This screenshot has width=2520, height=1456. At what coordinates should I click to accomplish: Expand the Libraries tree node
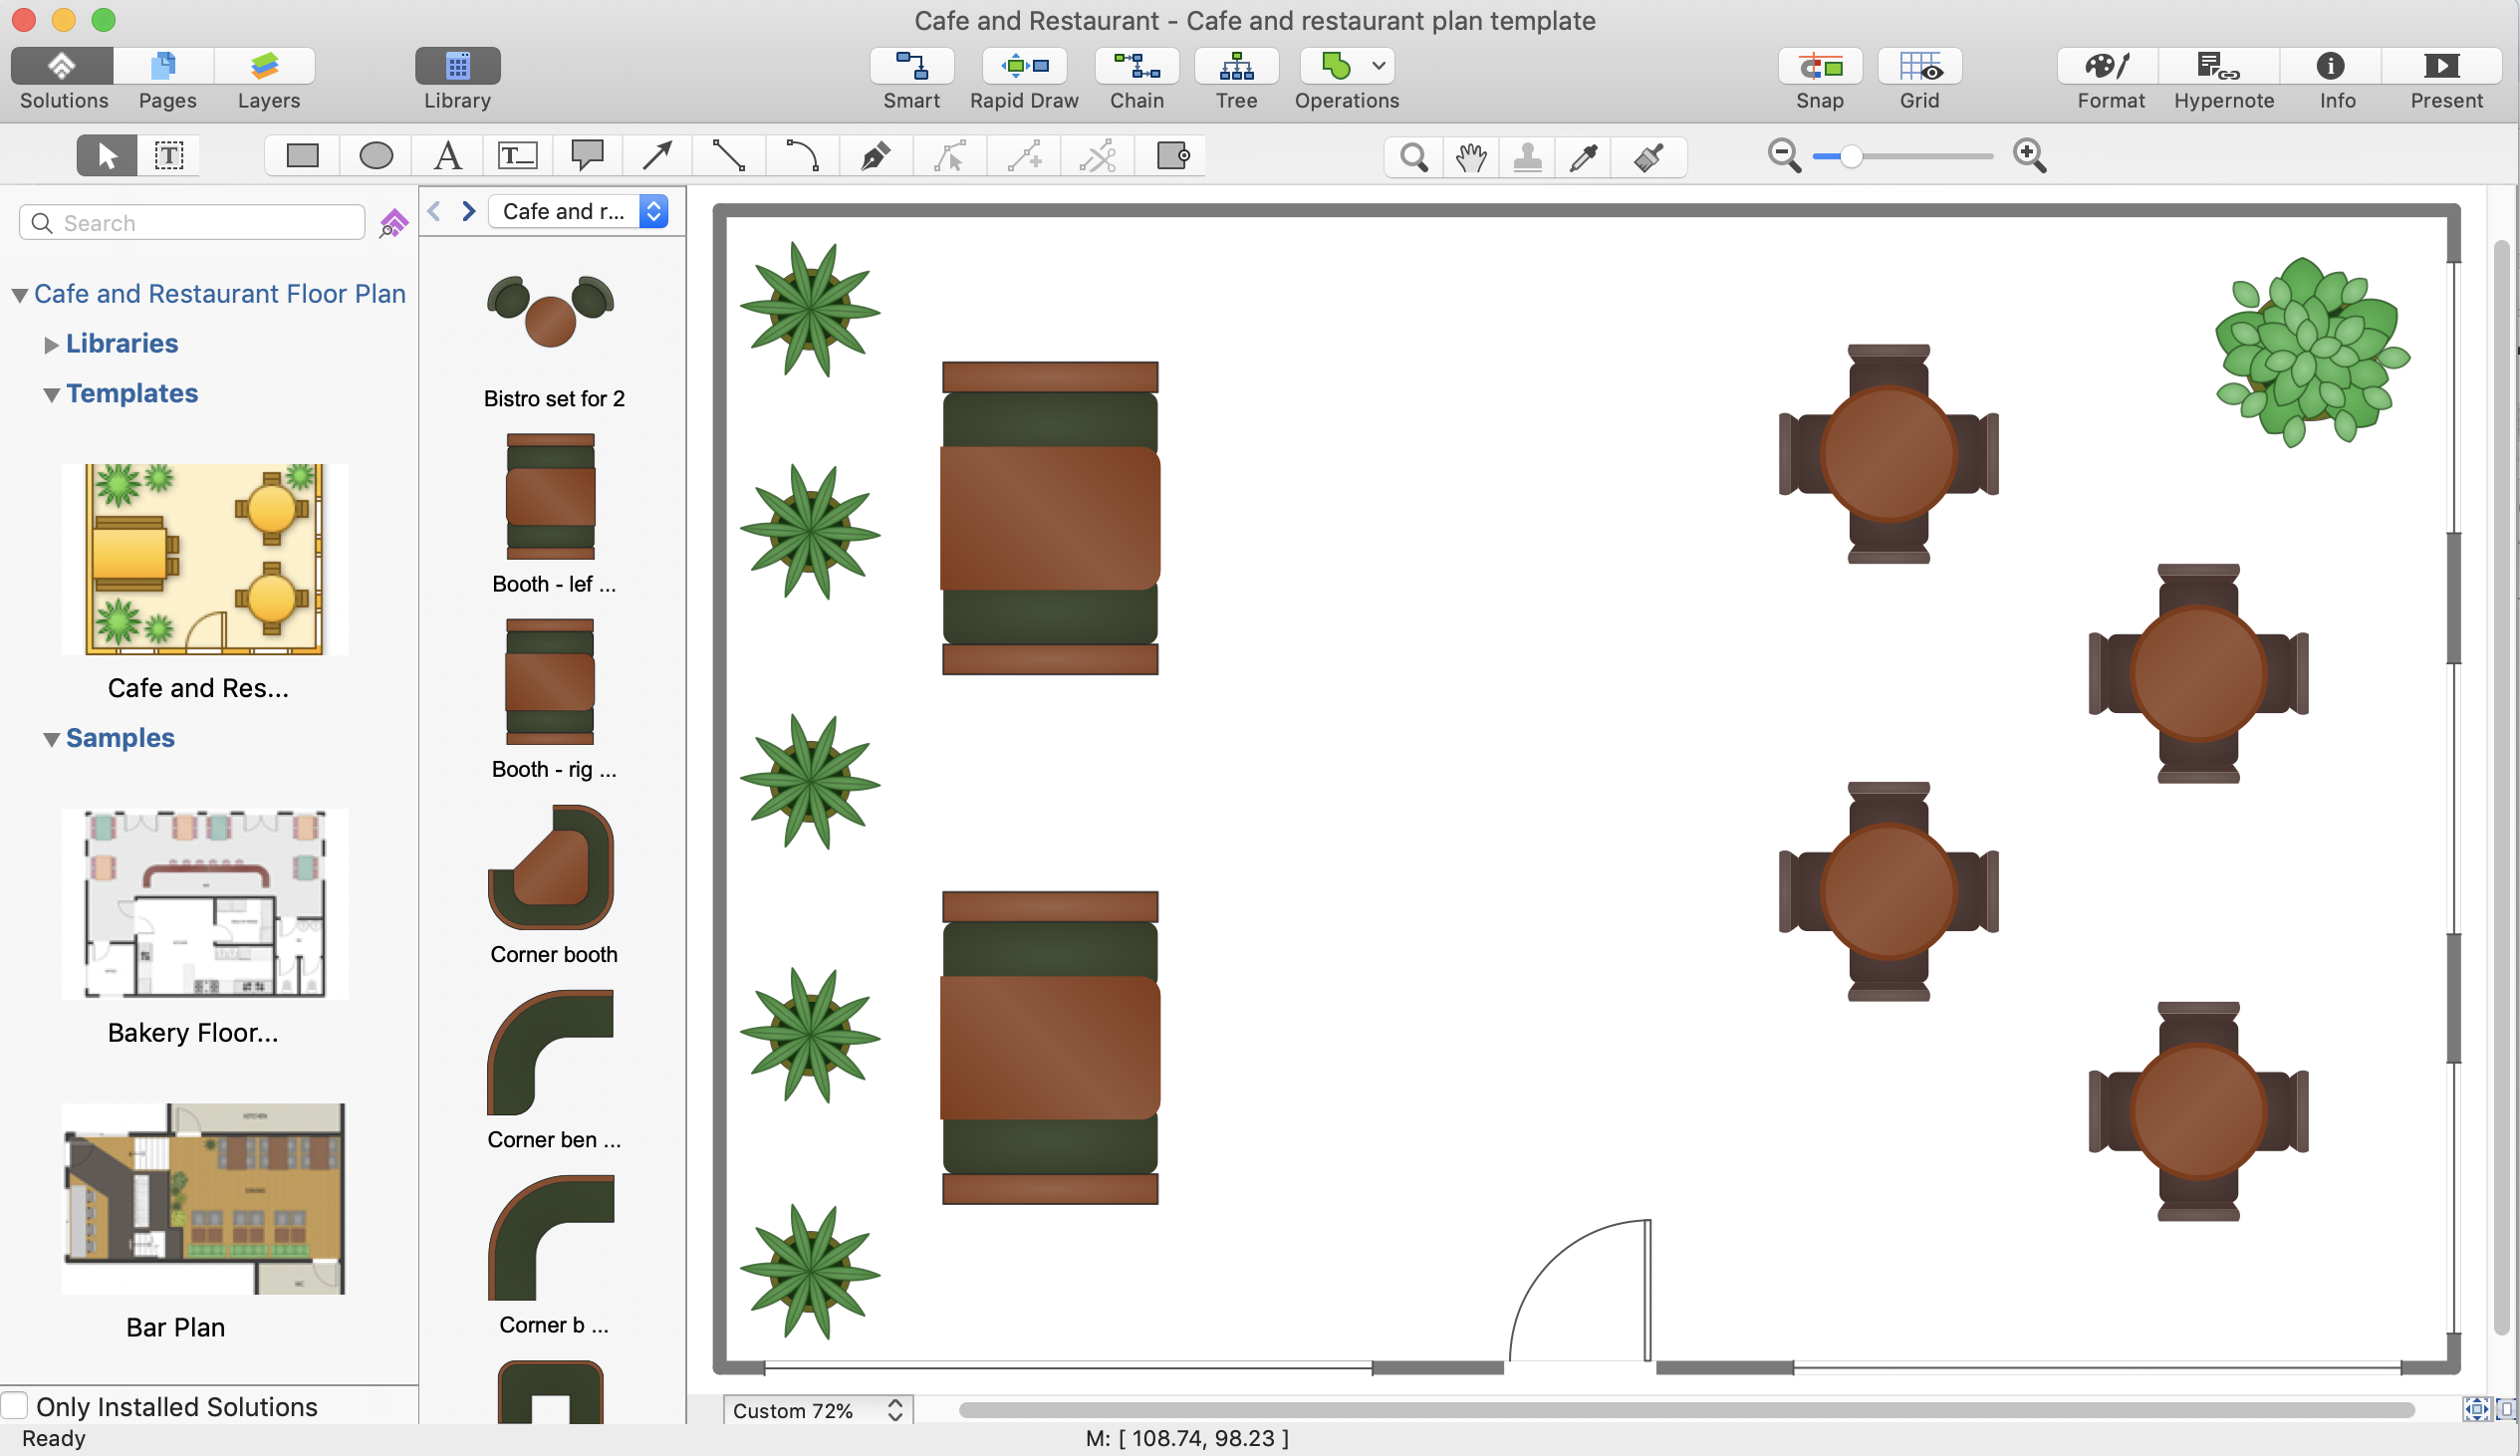52,345
